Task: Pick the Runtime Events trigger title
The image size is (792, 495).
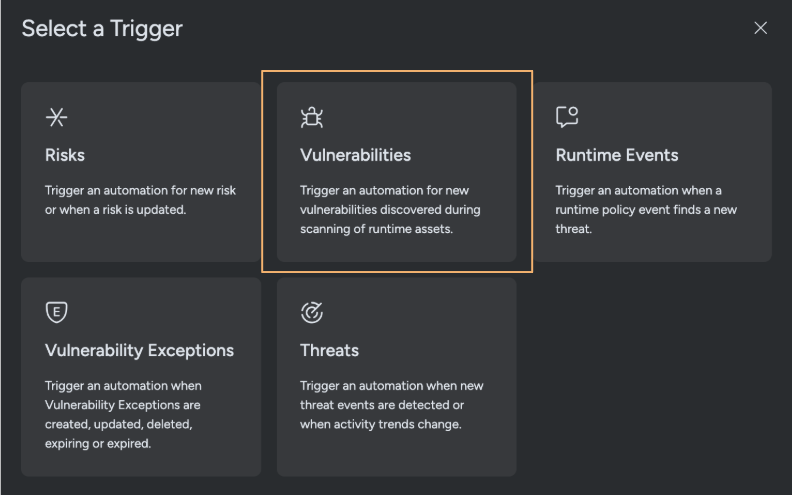Action: tap(617, 155)
